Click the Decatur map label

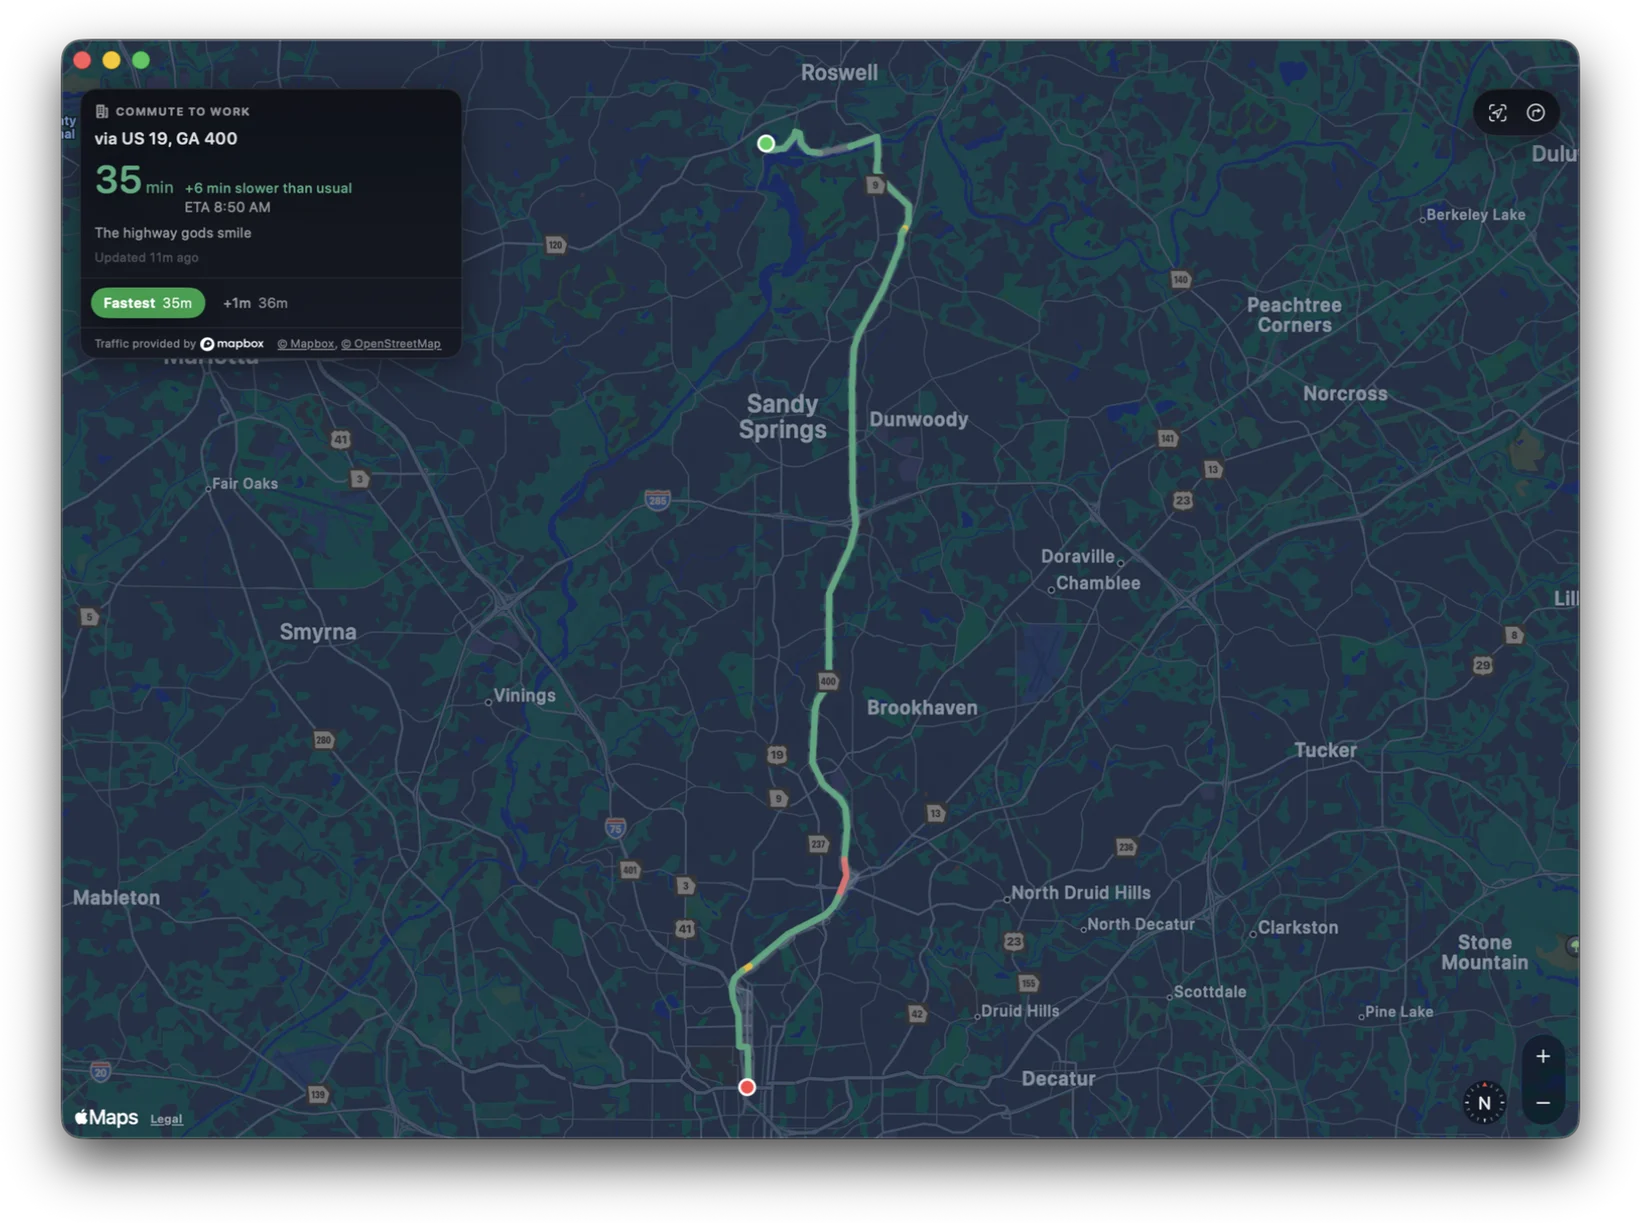tap(1058, 1079)
